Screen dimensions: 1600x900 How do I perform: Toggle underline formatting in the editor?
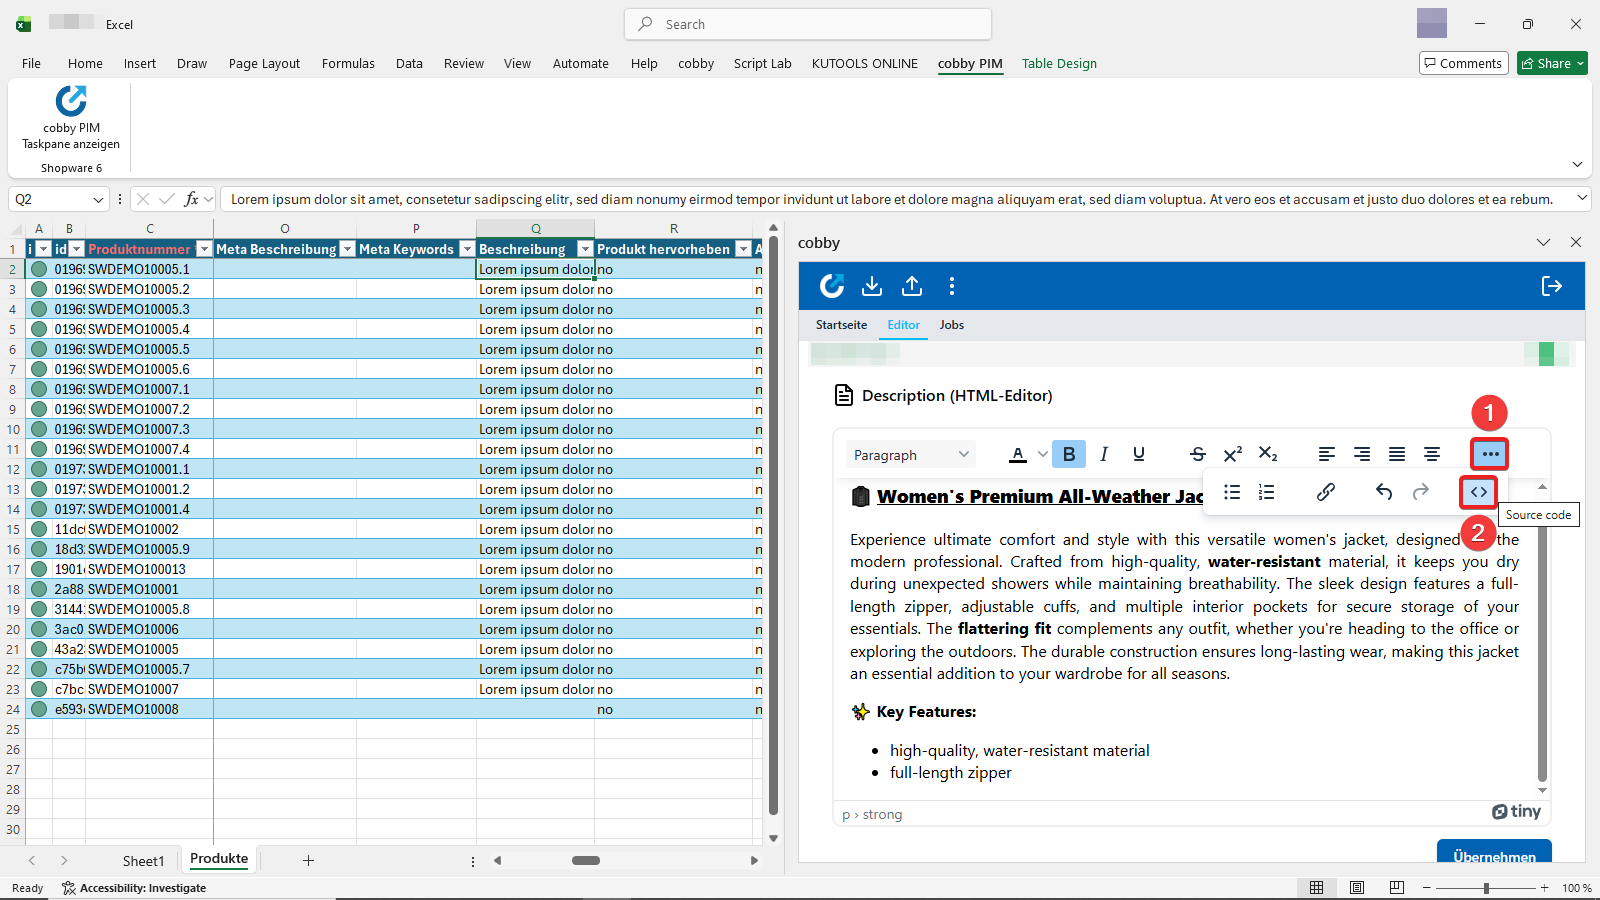[x=1138, y=453]
